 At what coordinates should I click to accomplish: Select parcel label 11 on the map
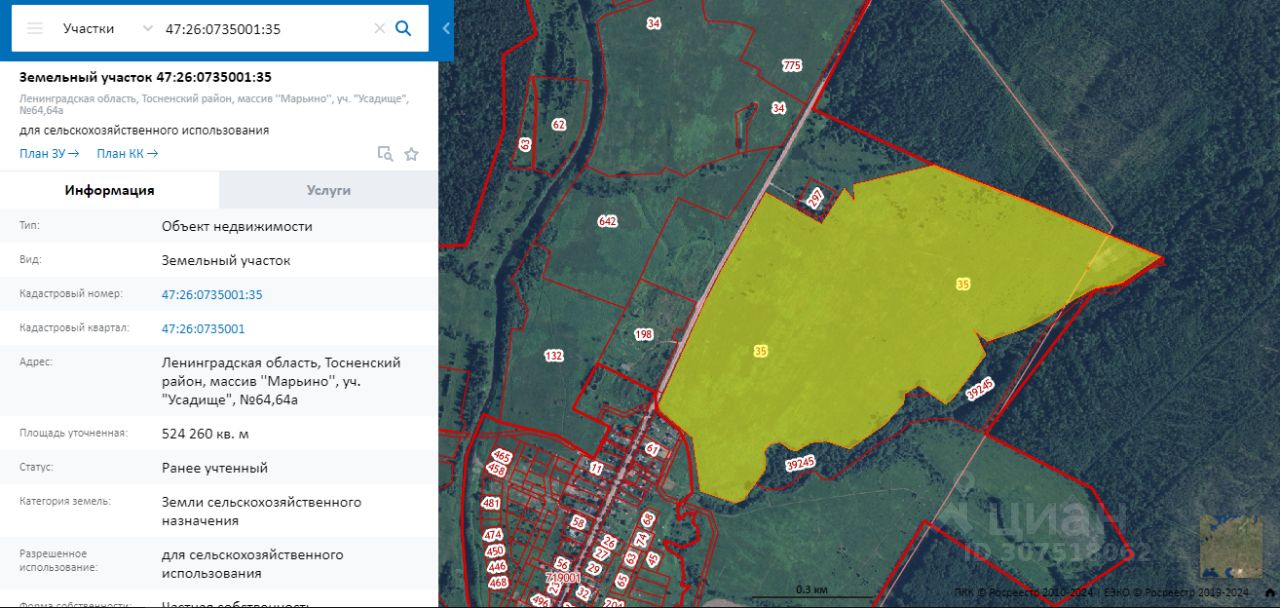(597, 467)
